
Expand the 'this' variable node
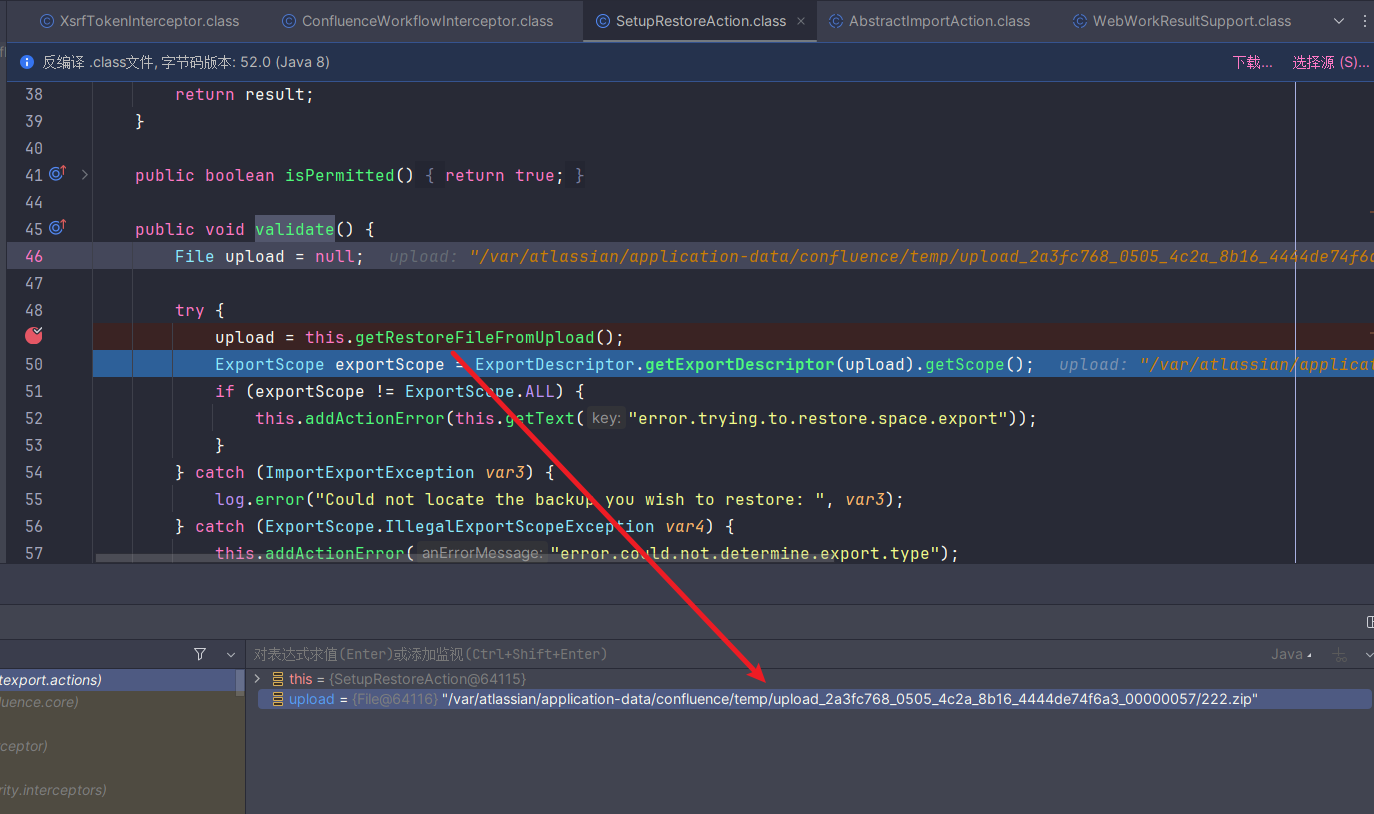(x=258, y=678)
